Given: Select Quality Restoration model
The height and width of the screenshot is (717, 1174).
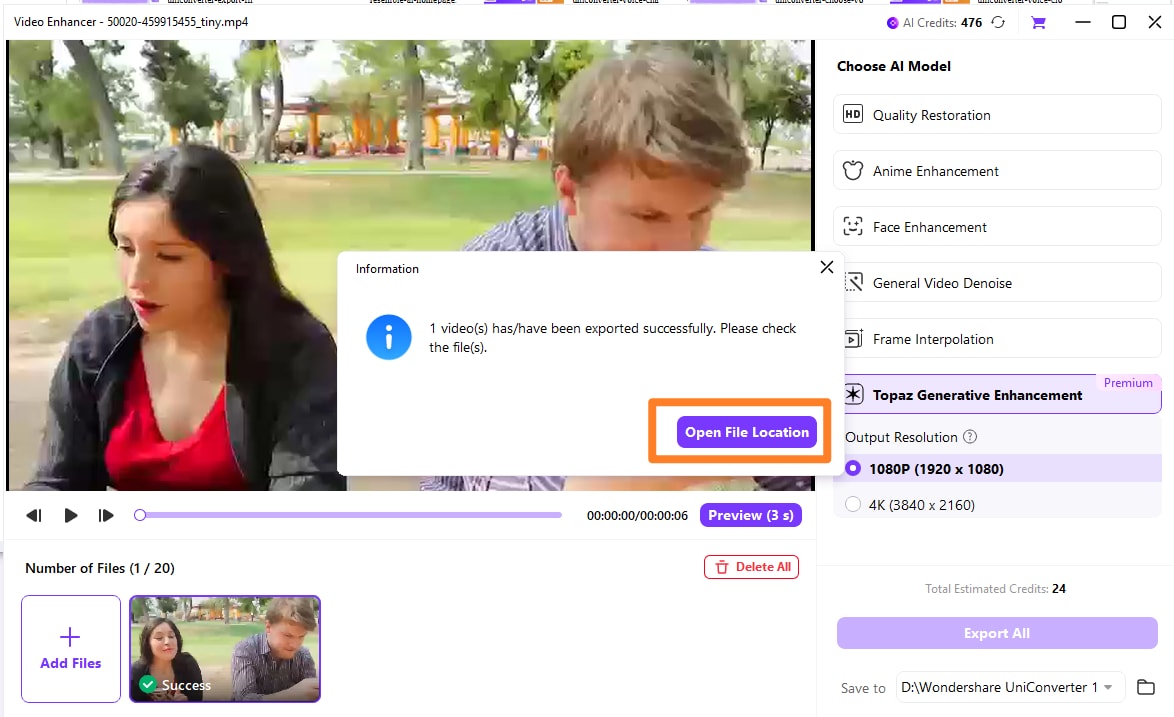Looking at the screenshot, I should (x=997, y=115).
